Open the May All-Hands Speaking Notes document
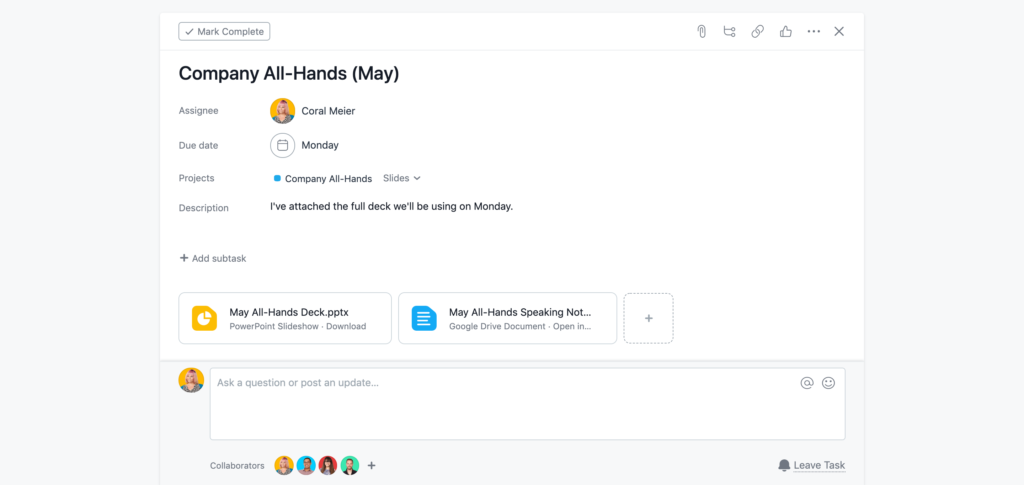Screen dimensions: 1024x485 coord(507,318)
